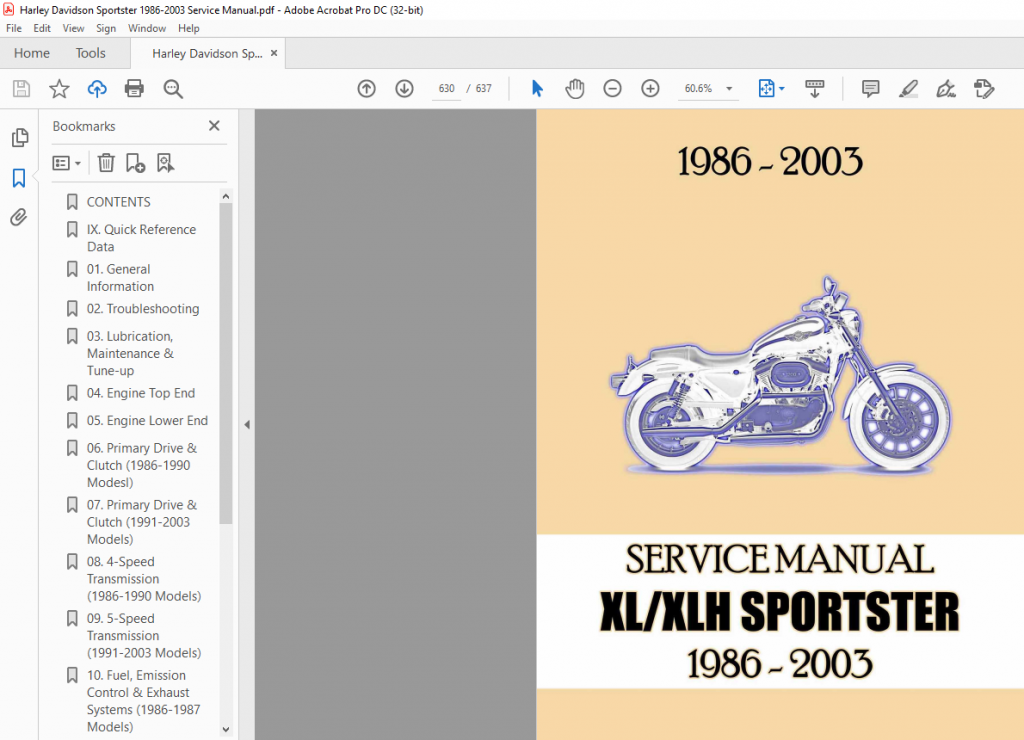Screen dimensions: 1024x740
Task: Open the Fill & Sign pen icon
Action: click(x=946, y=88)
